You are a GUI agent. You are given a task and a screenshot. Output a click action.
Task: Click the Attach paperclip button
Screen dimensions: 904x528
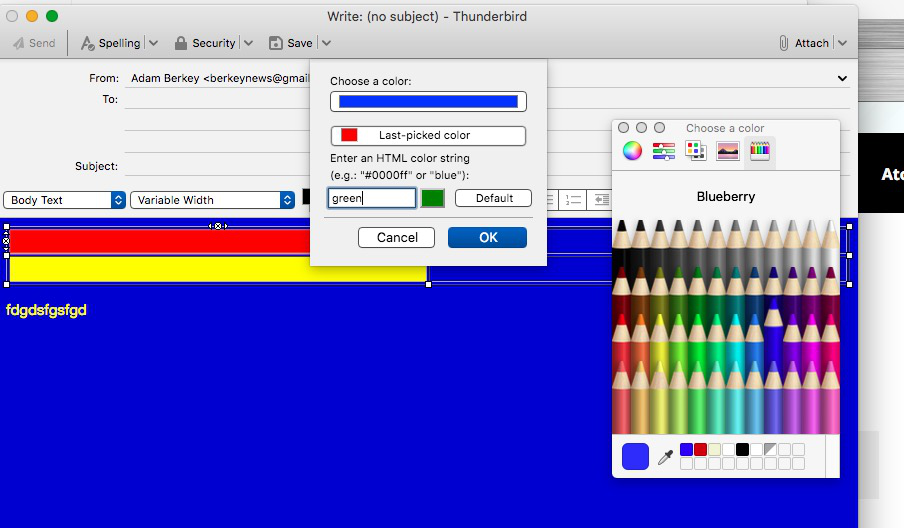(x=804, y=43)
